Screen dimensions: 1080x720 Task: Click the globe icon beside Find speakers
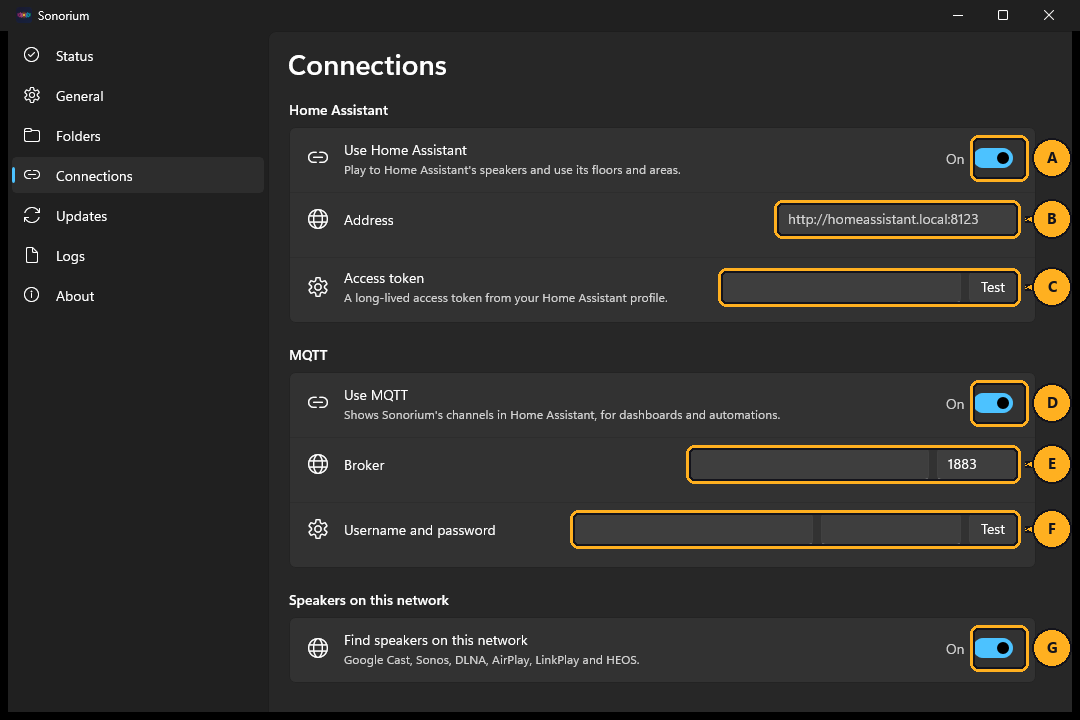(x=318, y=648)
